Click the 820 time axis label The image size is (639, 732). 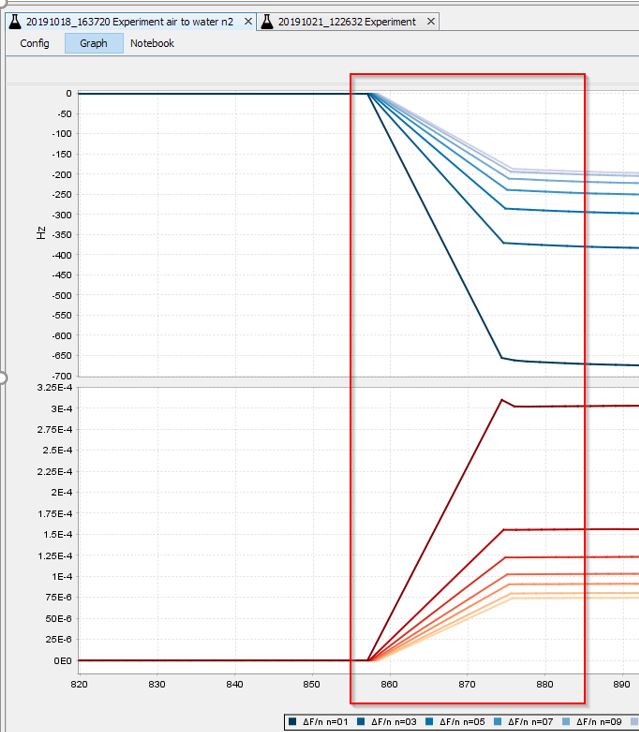click(x=79, y=684)
